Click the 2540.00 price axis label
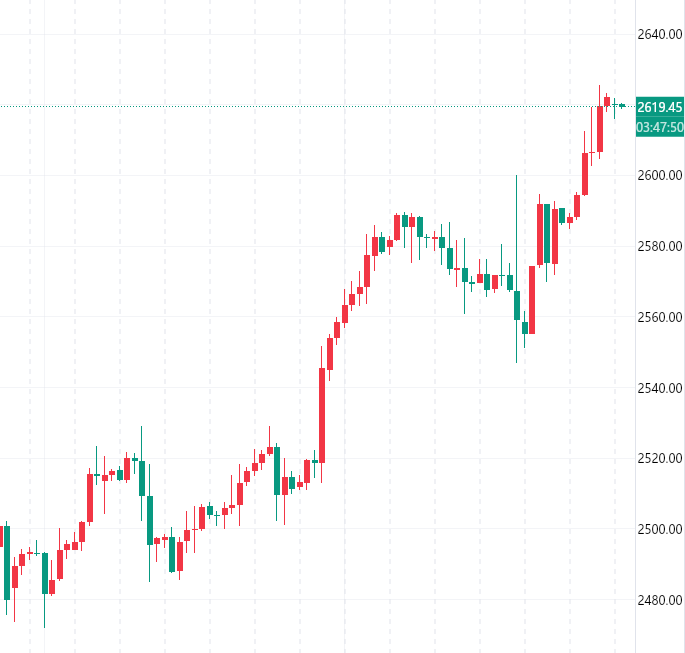Screen dimensions: 685x653 (x=659, y=388)
